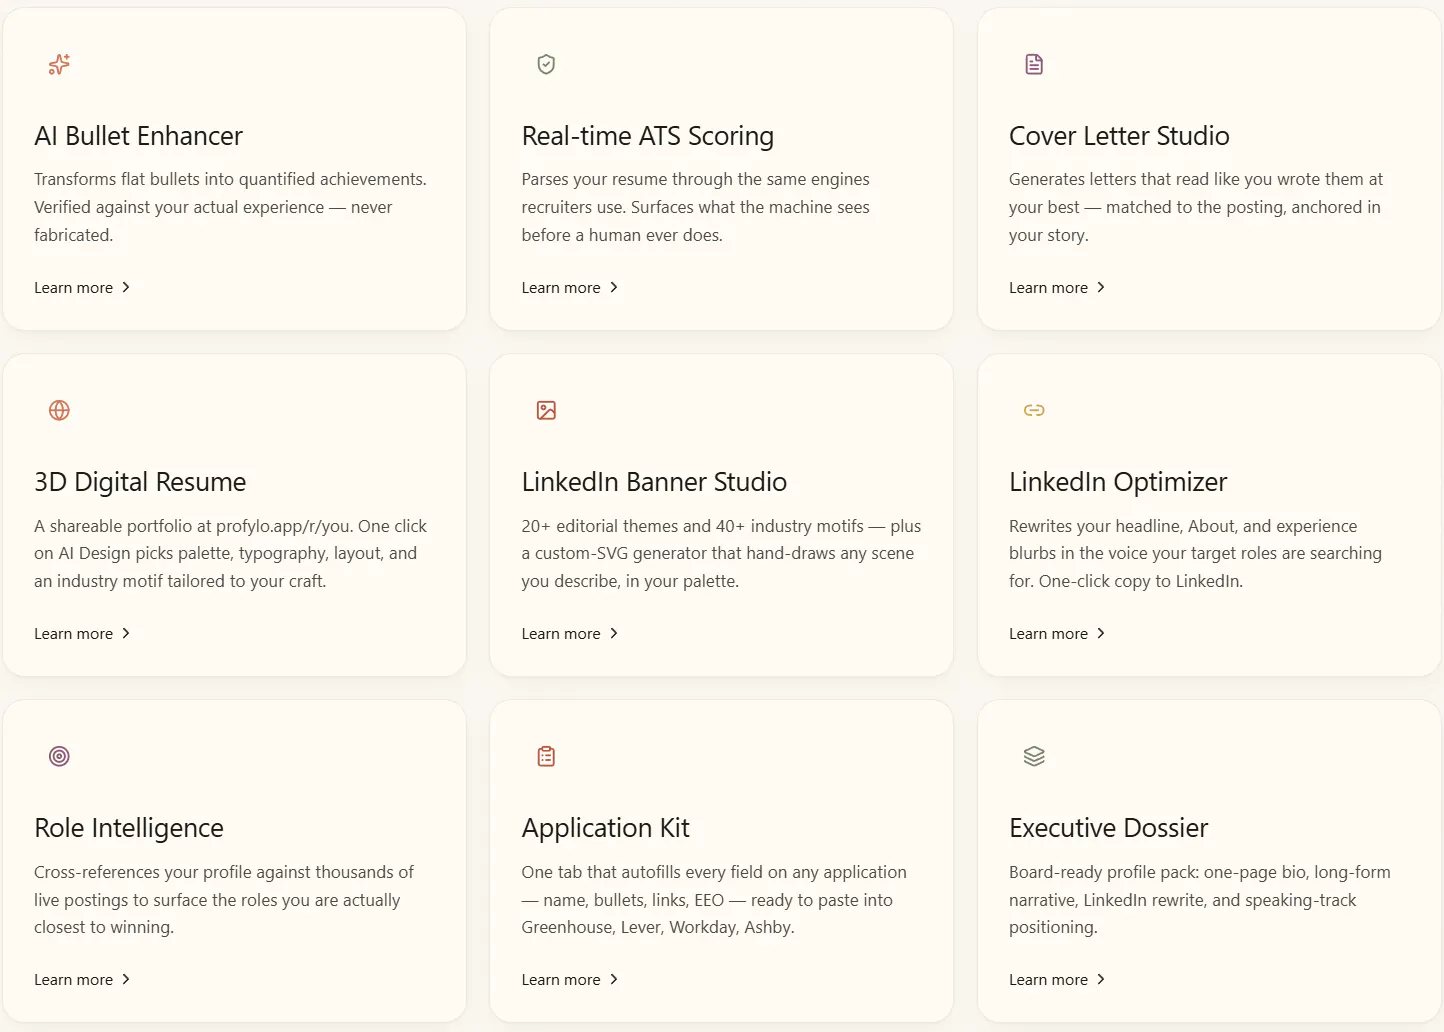Open Learn more under LinkedIn Optimizer

(1057, 634)
